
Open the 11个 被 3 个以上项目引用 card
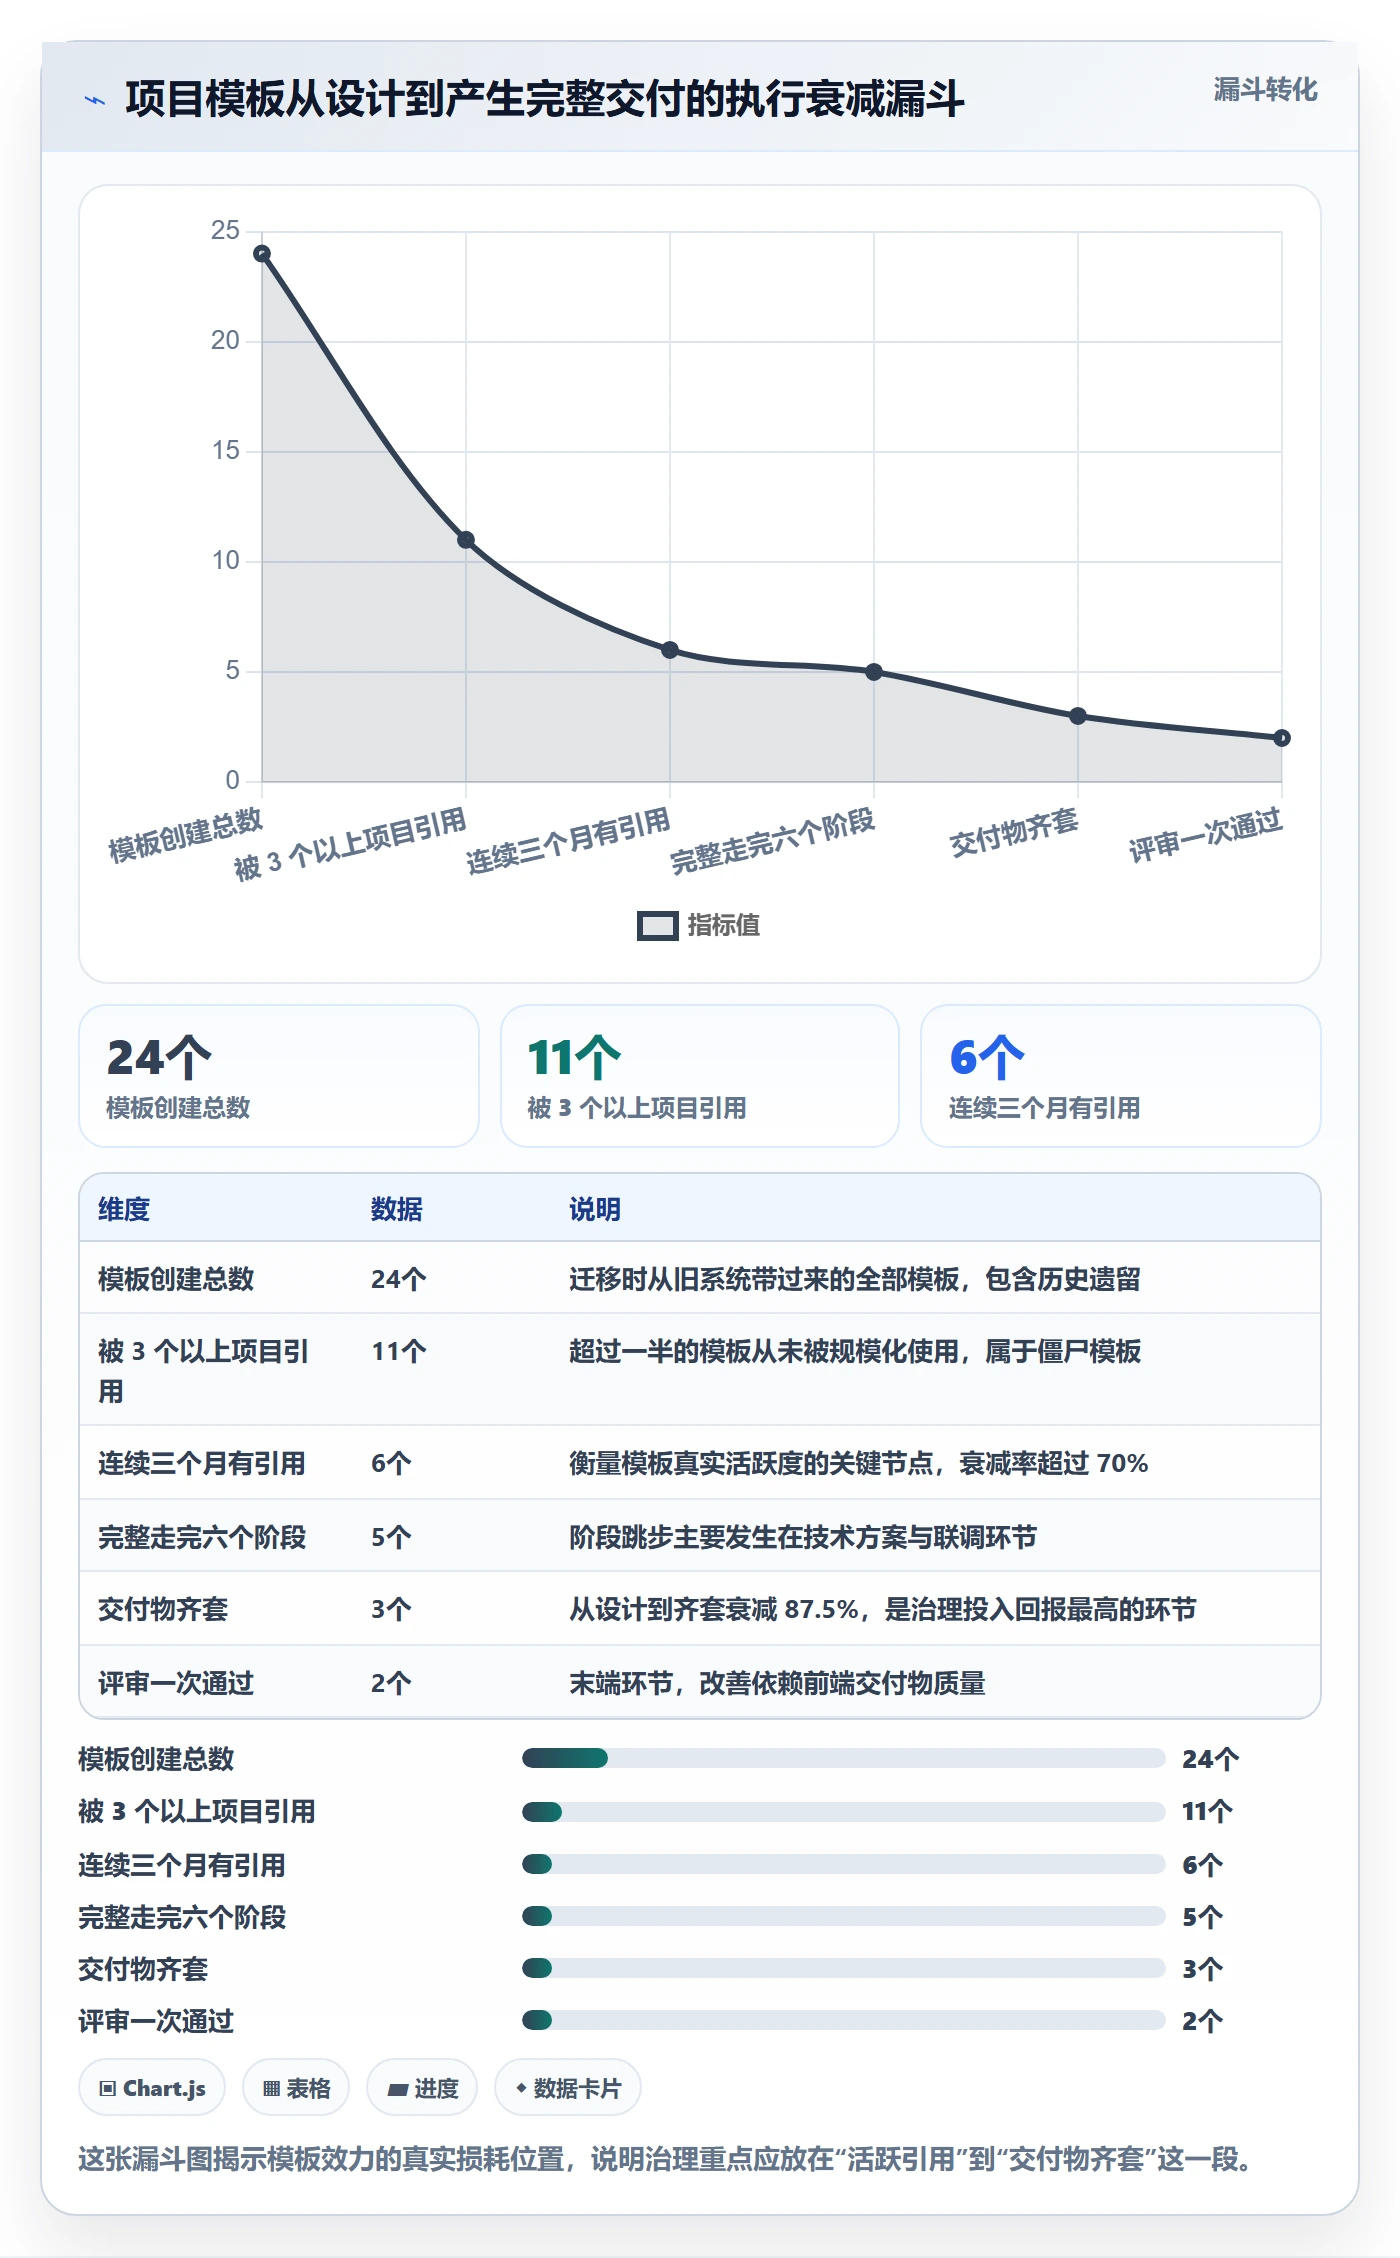click(700, 1076)
